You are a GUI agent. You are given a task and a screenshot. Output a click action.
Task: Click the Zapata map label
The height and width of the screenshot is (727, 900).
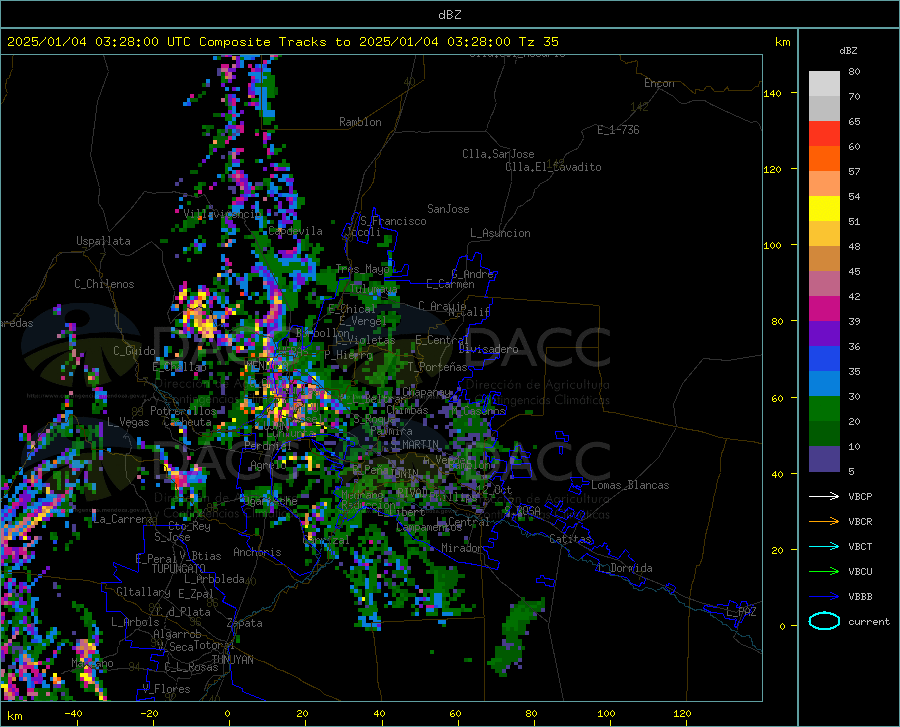click(245, 623)
